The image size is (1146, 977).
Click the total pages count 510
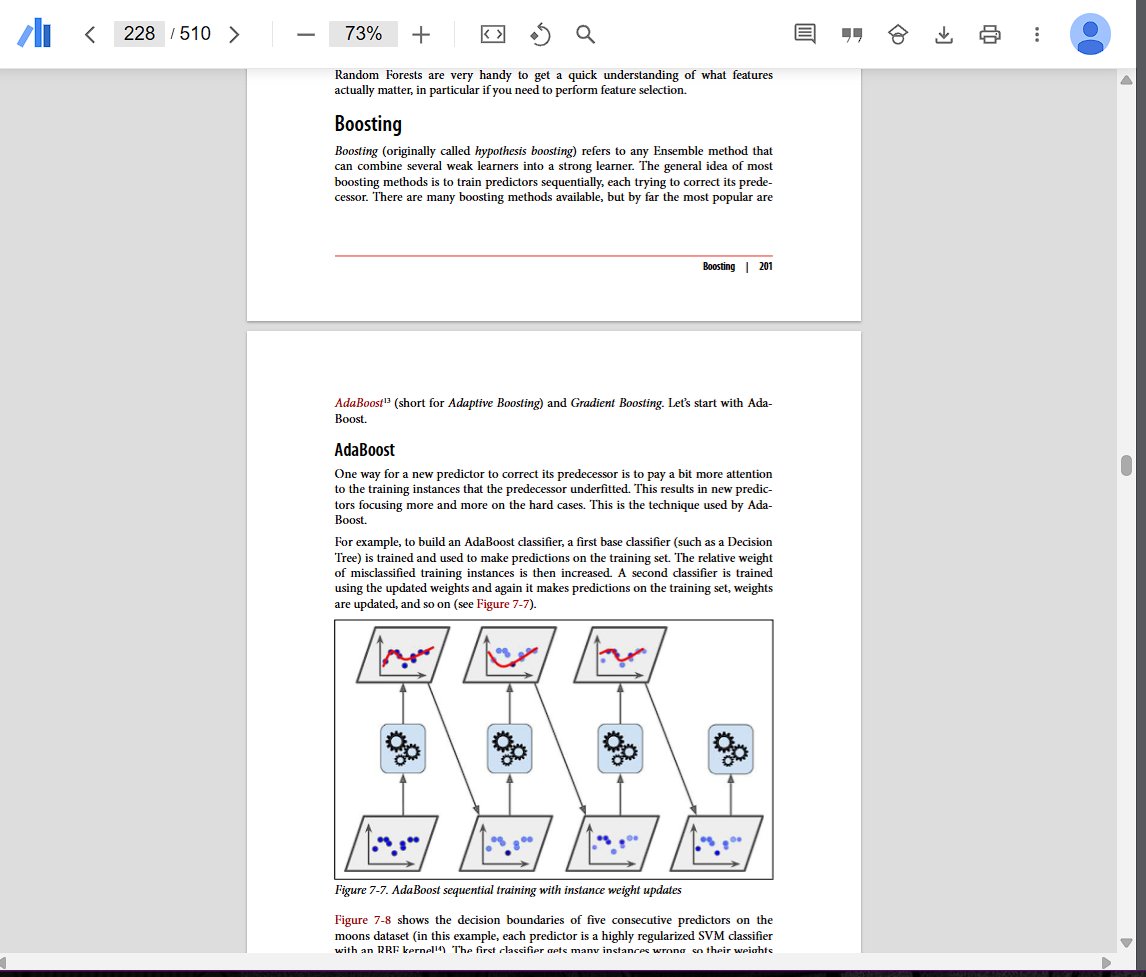(x=195, y=34)
